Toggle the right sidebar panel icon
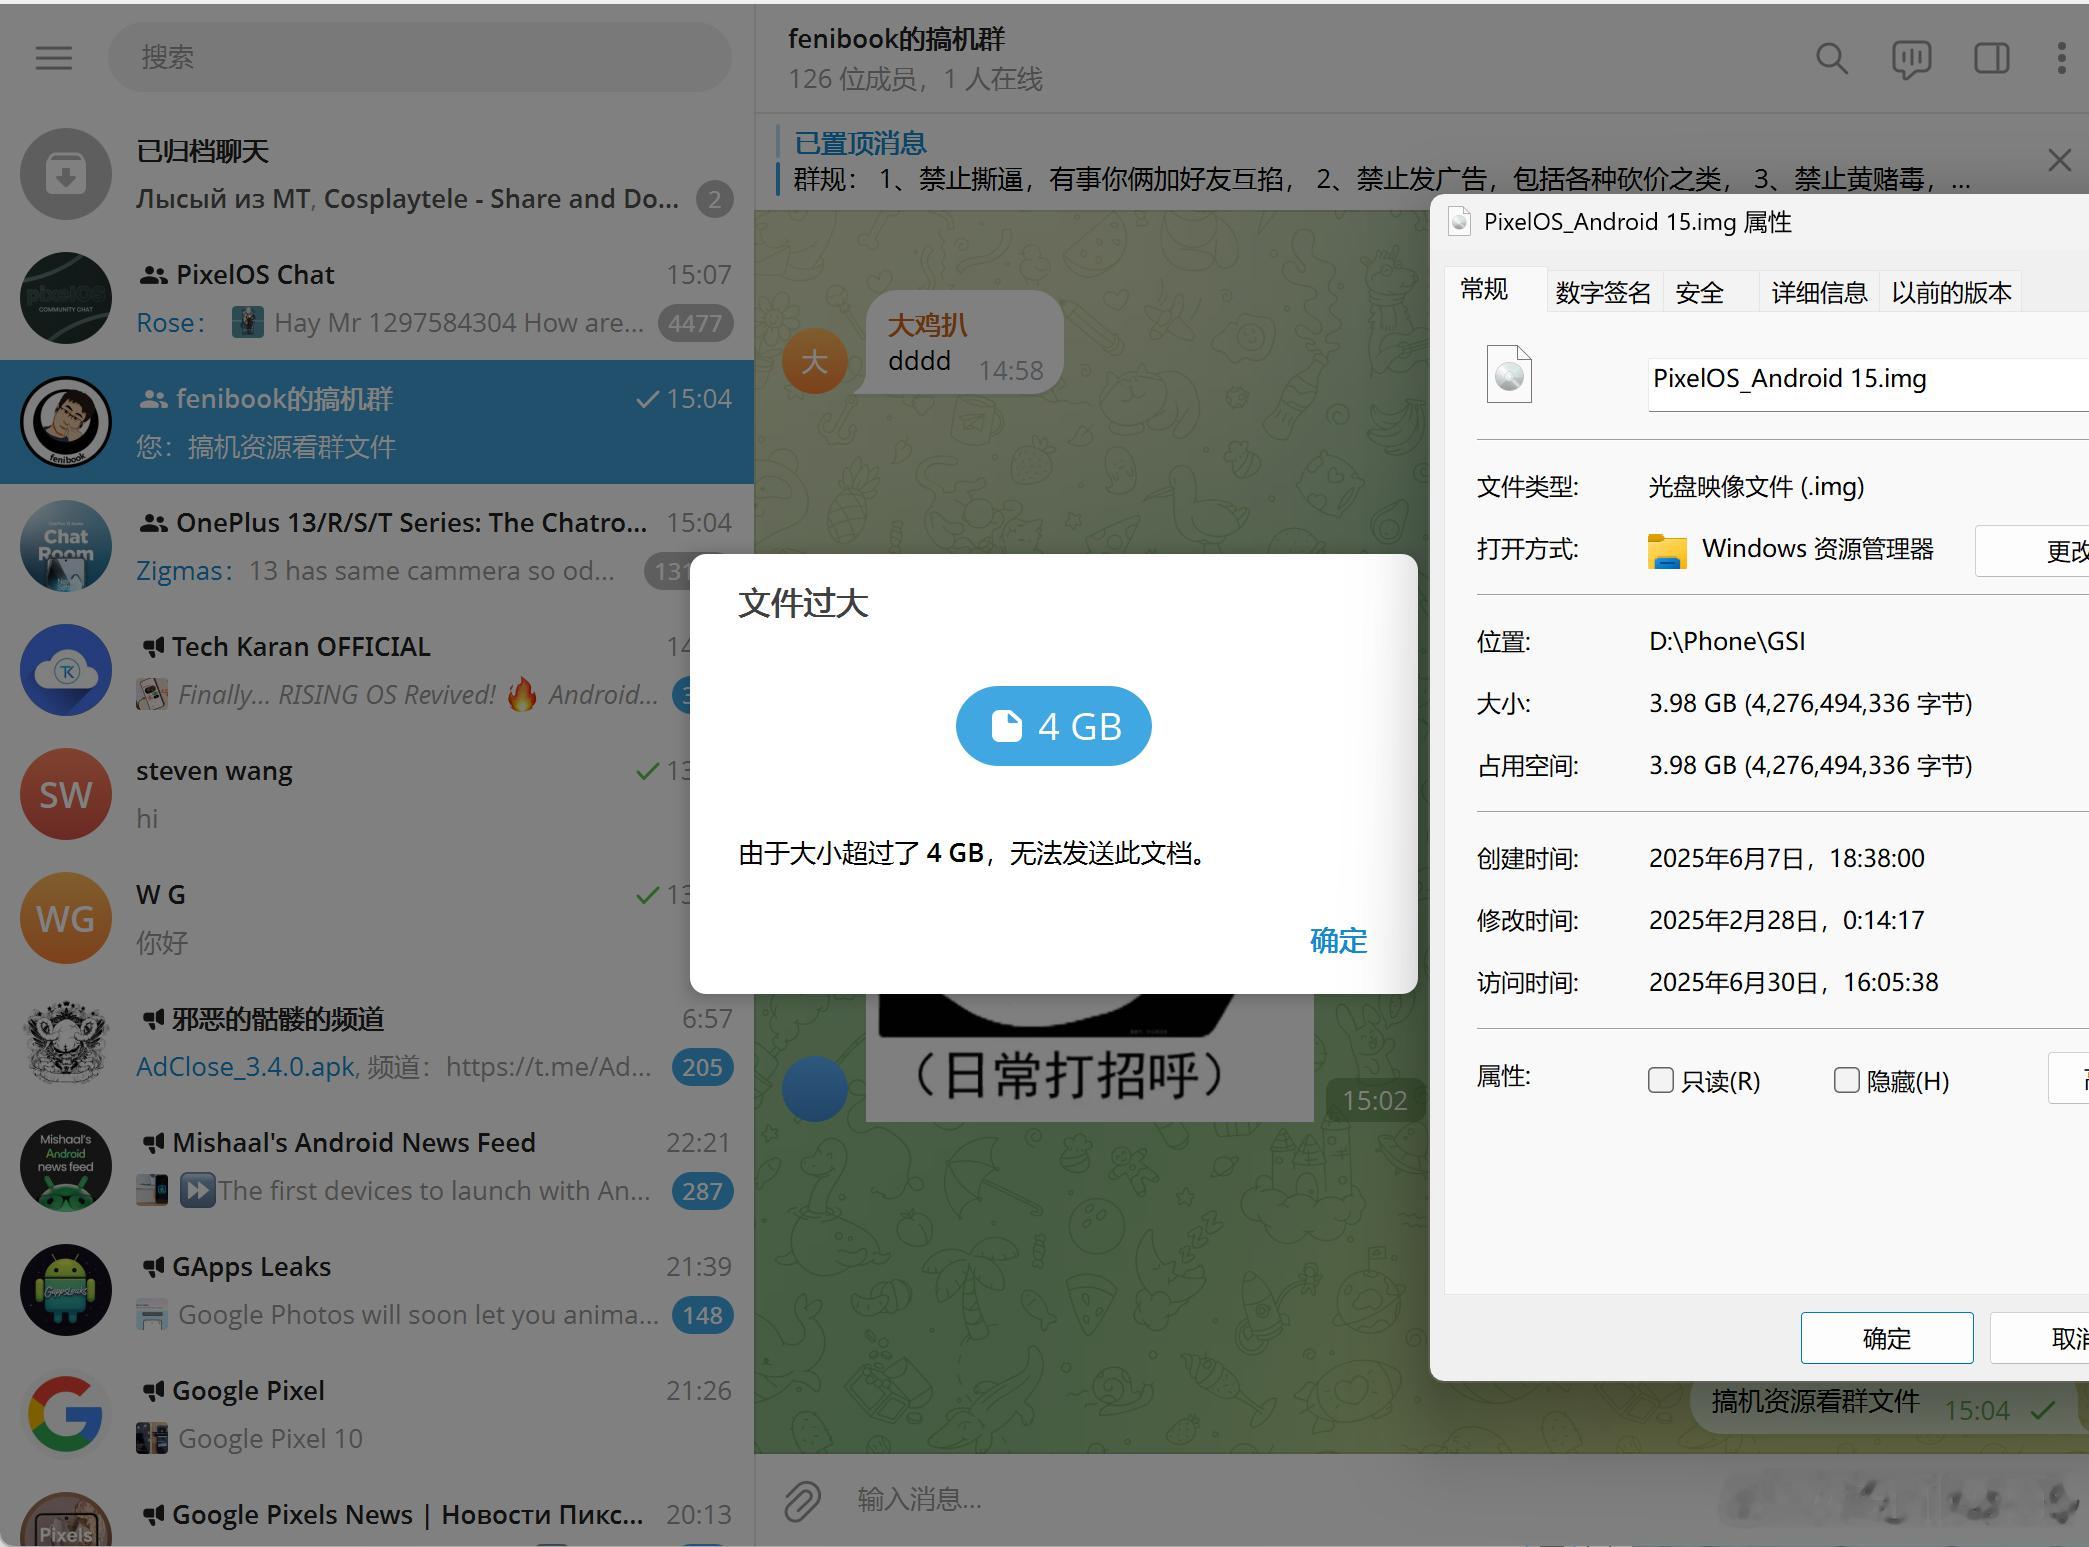 [1991, 59]
